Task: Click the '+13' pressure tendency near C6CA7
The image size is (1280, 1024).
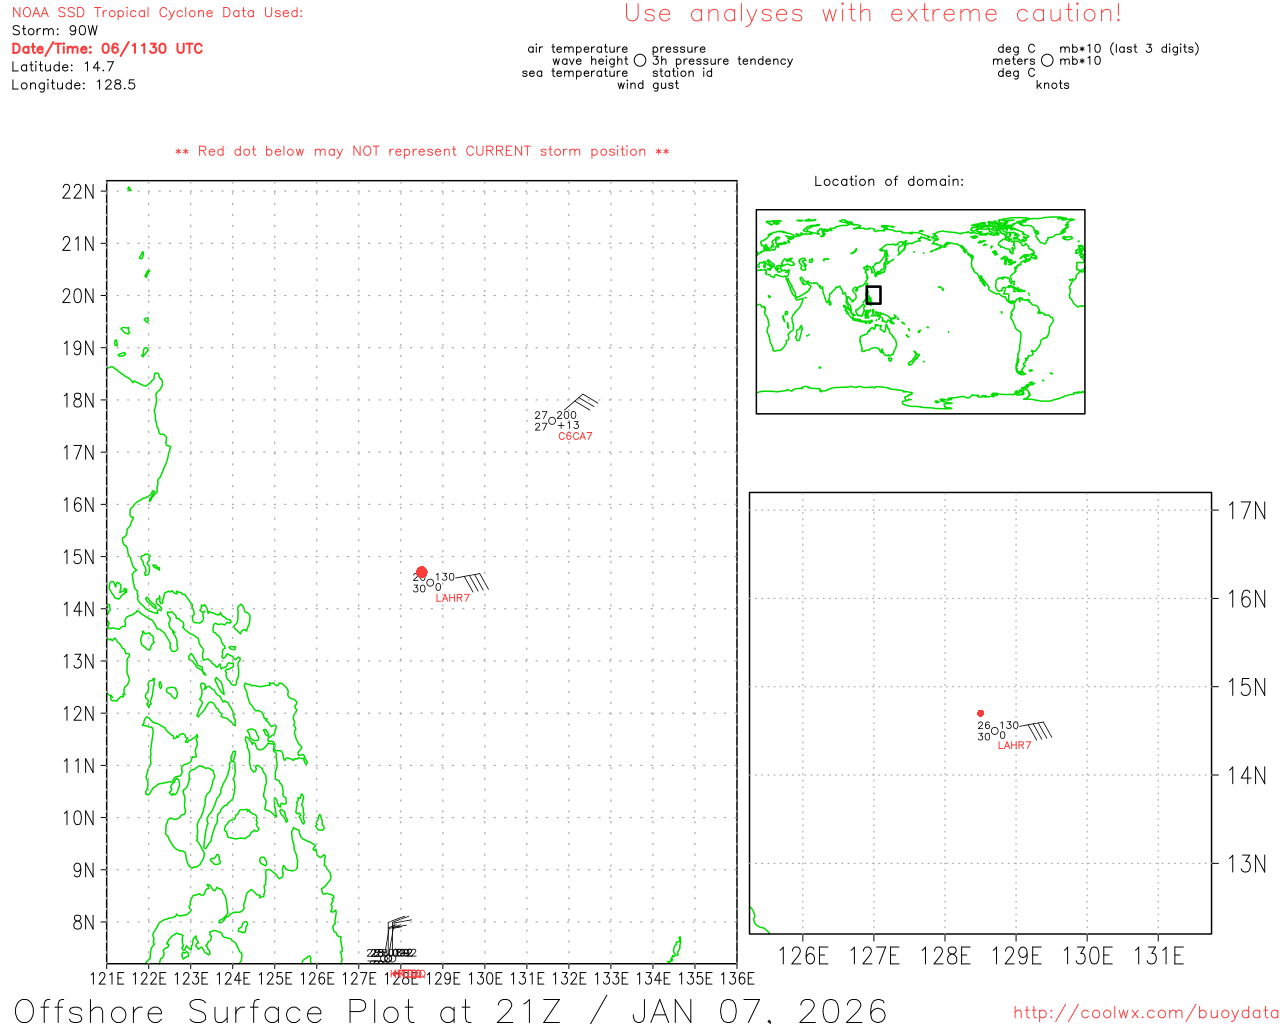Action: [x=569, y=425]
